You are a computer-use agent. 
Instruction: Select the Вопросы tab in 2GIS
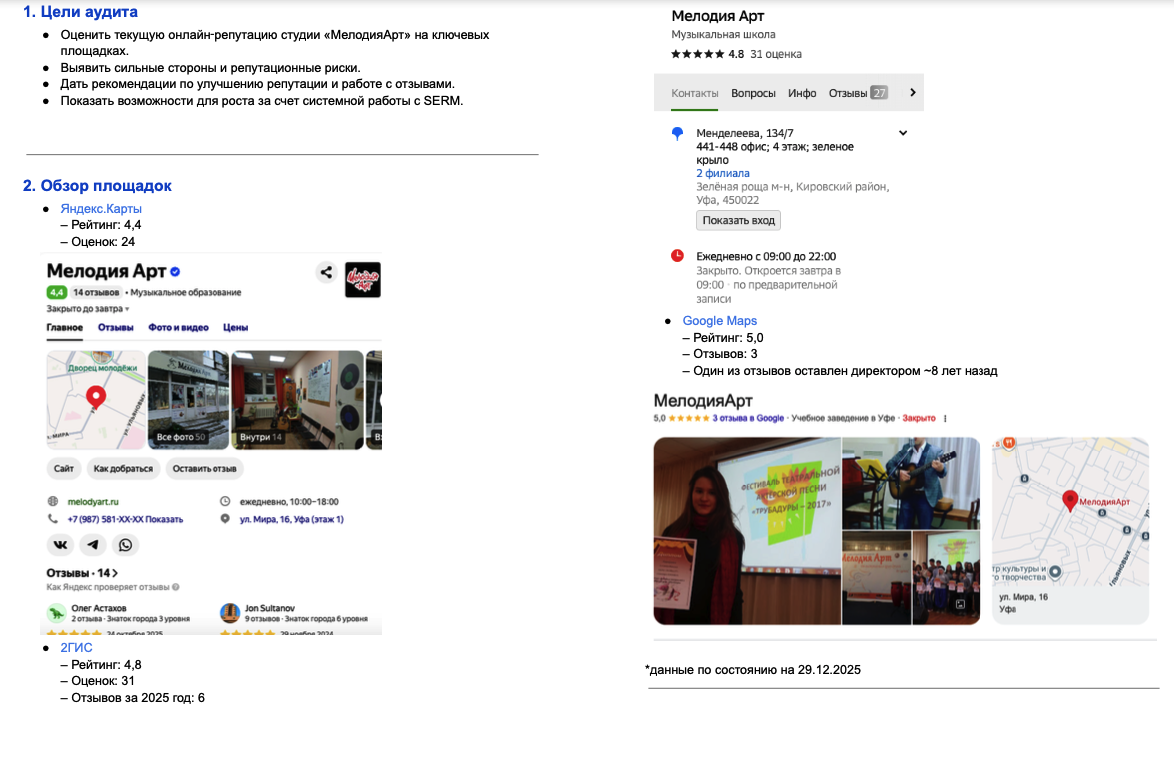click(x=753, y=94)
